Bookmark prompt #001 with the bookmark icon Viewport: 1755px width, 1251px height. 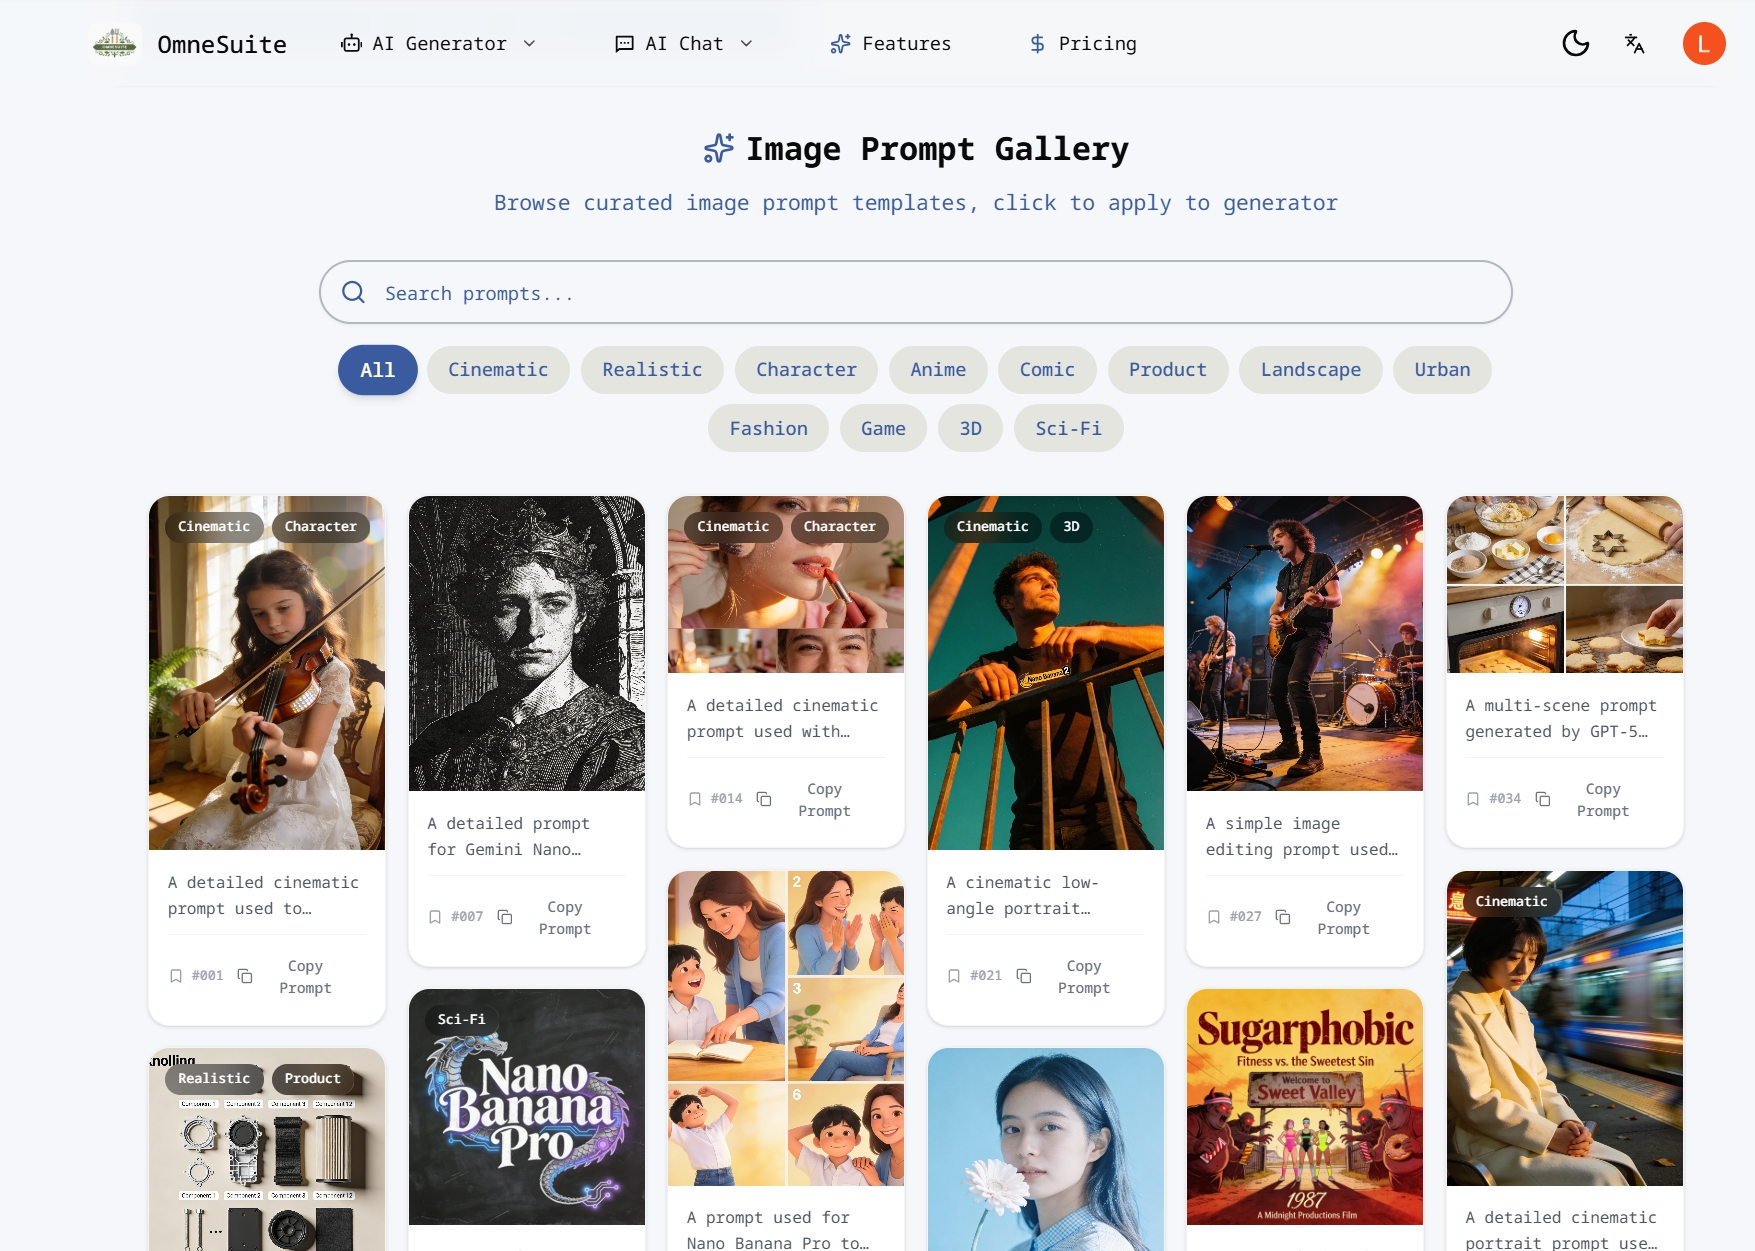pos(176,976)
